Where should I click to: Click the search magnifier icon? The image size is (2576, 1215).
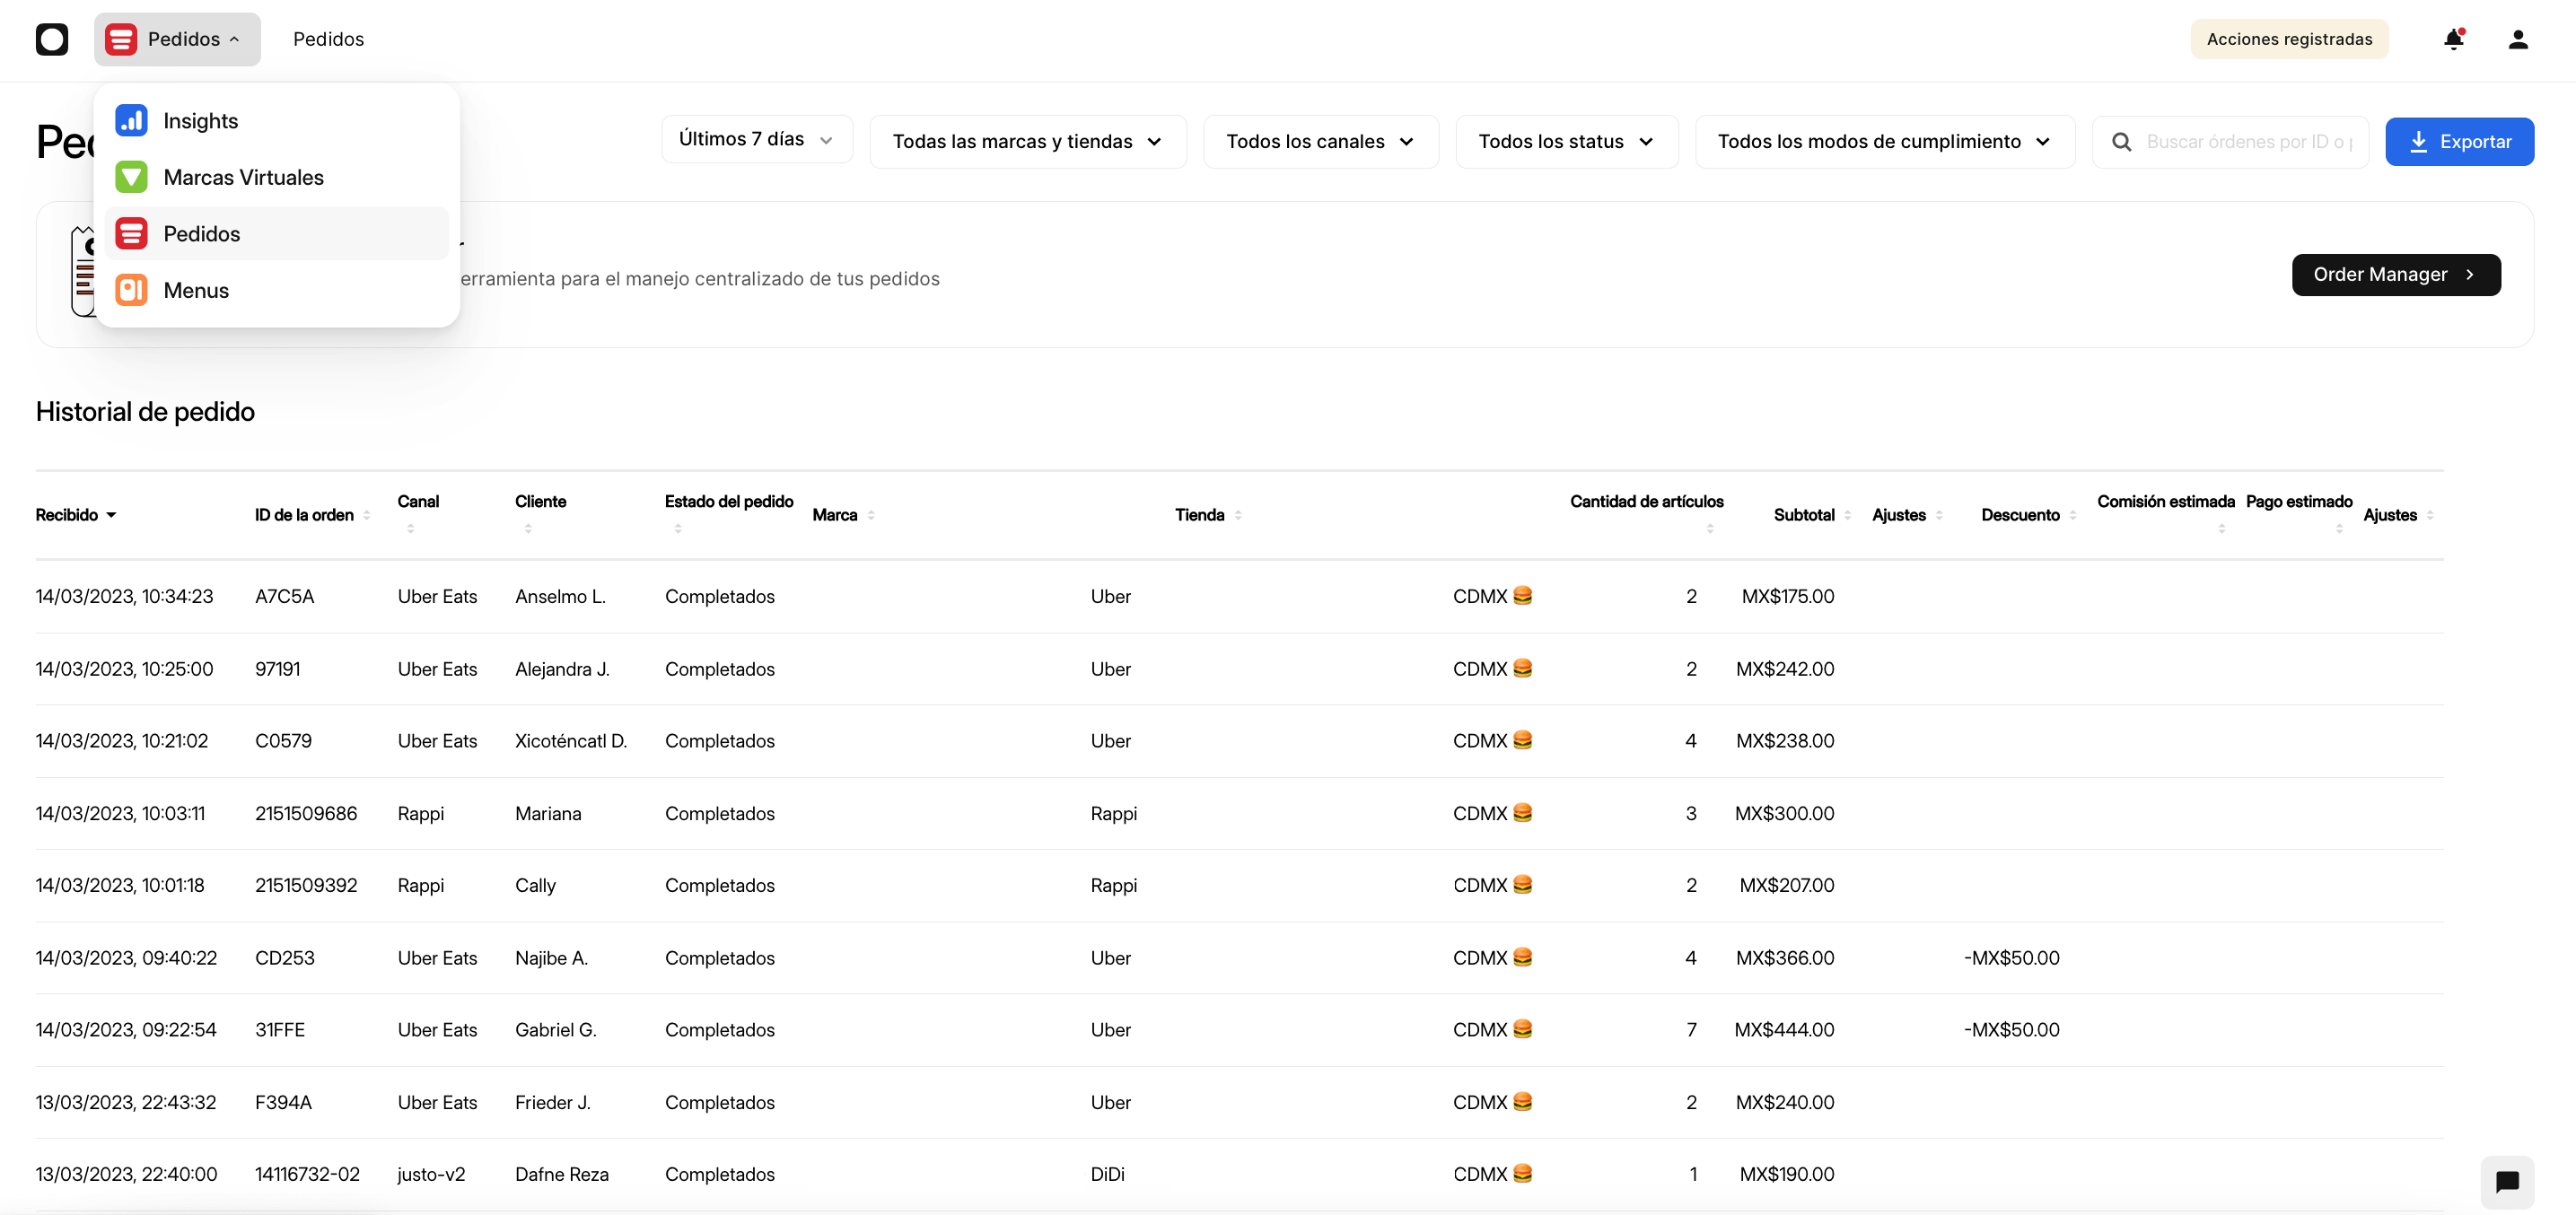click(2121, 141)
